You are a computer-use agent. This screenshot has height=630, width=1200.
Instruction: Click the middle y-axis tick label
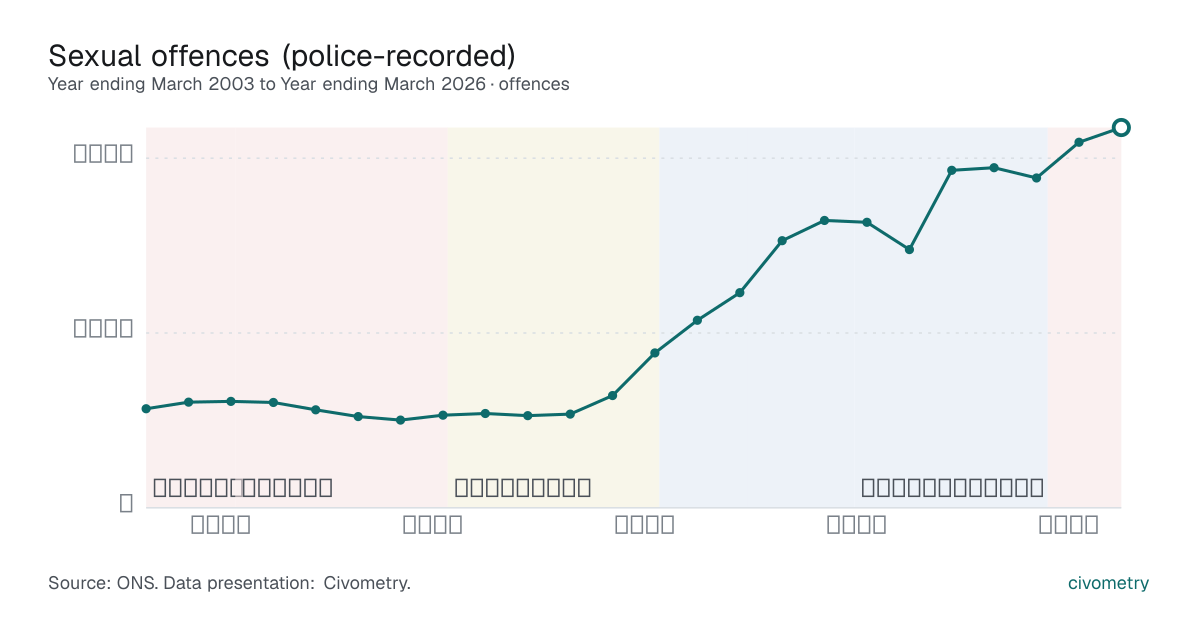click(x=104, y=329)
